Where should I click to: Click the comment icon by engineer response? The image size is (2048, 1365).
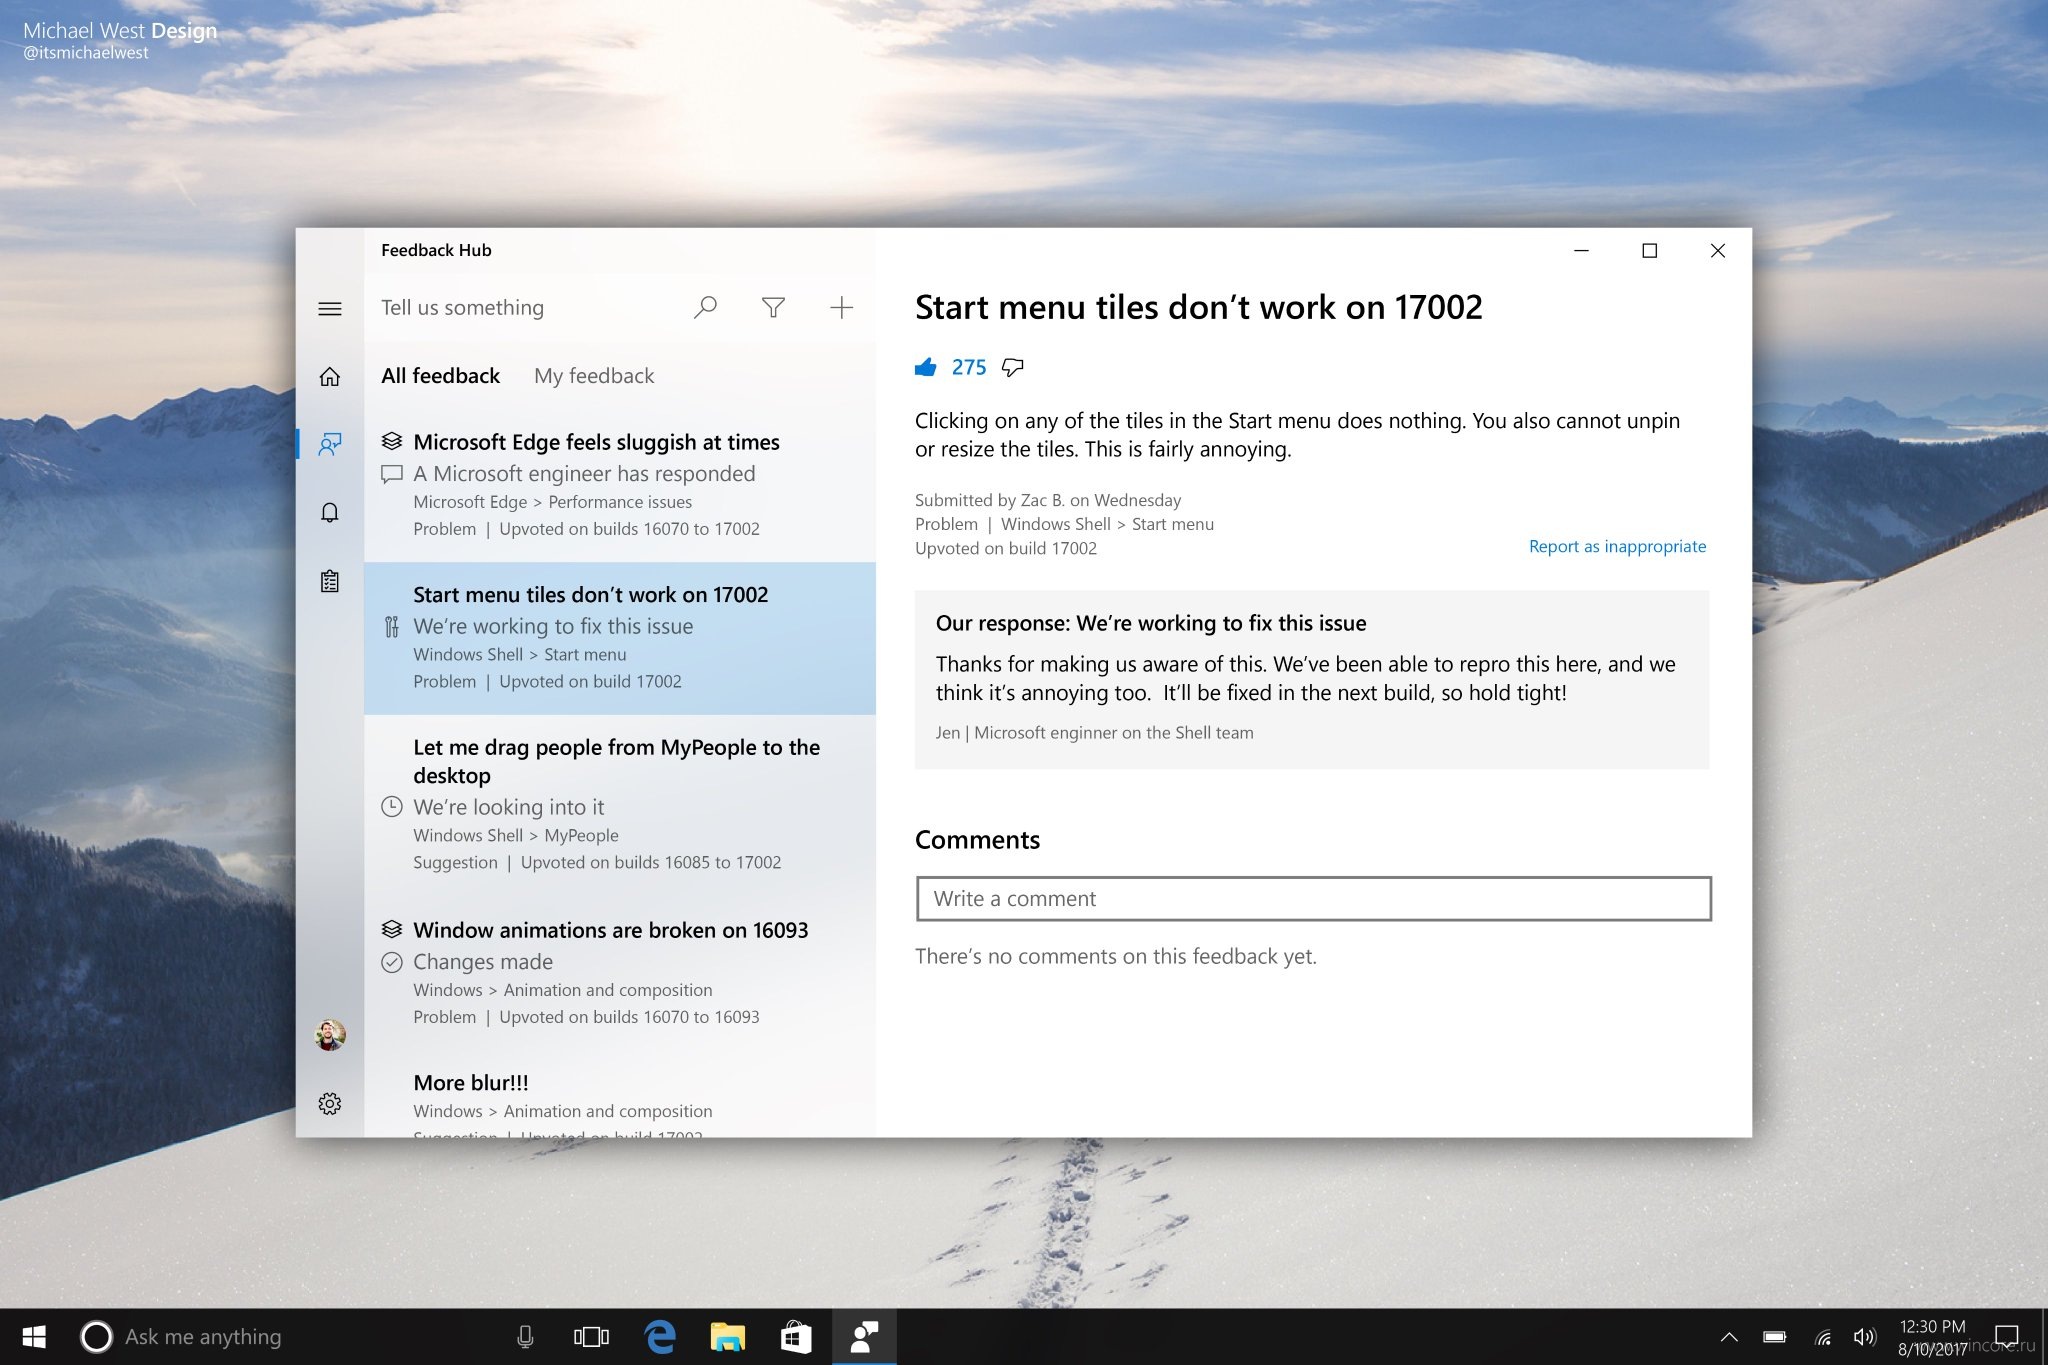click(x=392, y=474)
